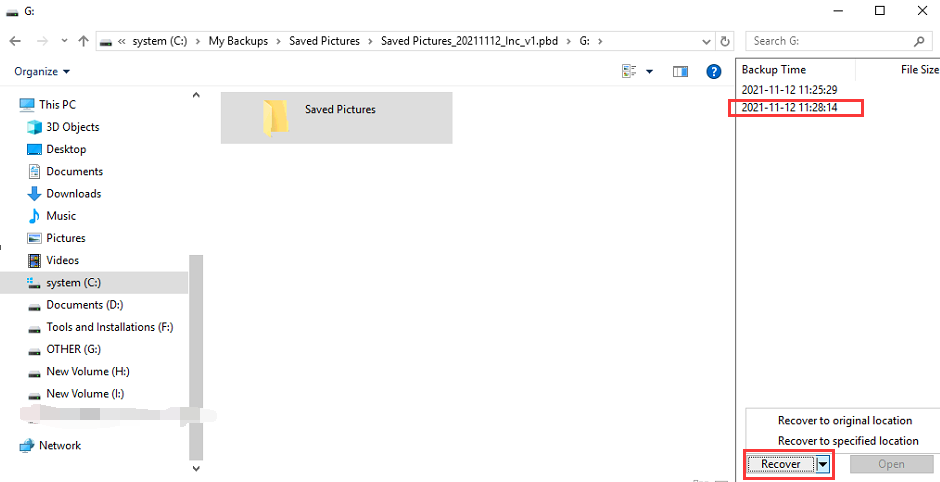Navigate to system (C:) in breadcrumb
This screenshot has width=940, height=482.
tap(159, 41)
